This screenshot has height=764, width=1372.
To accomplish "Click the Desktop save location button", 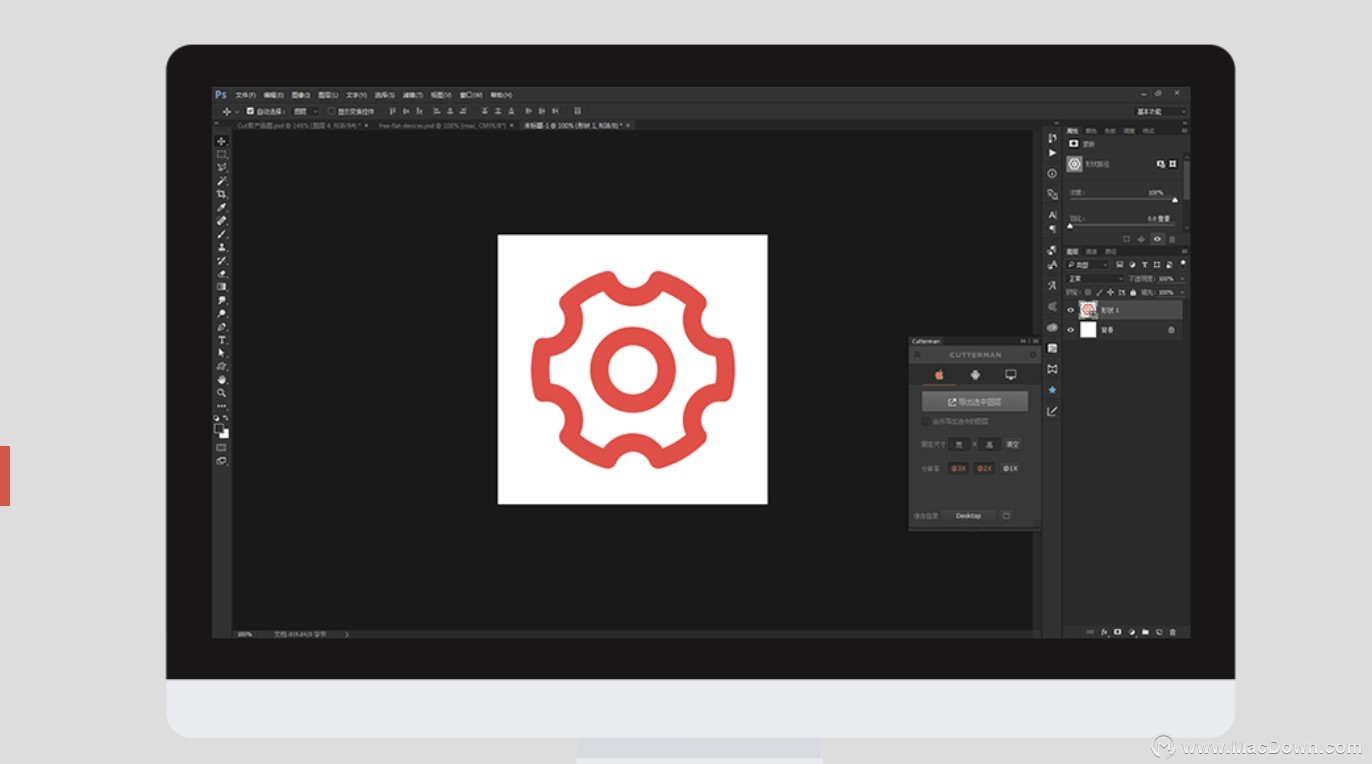I will point(968,516).
